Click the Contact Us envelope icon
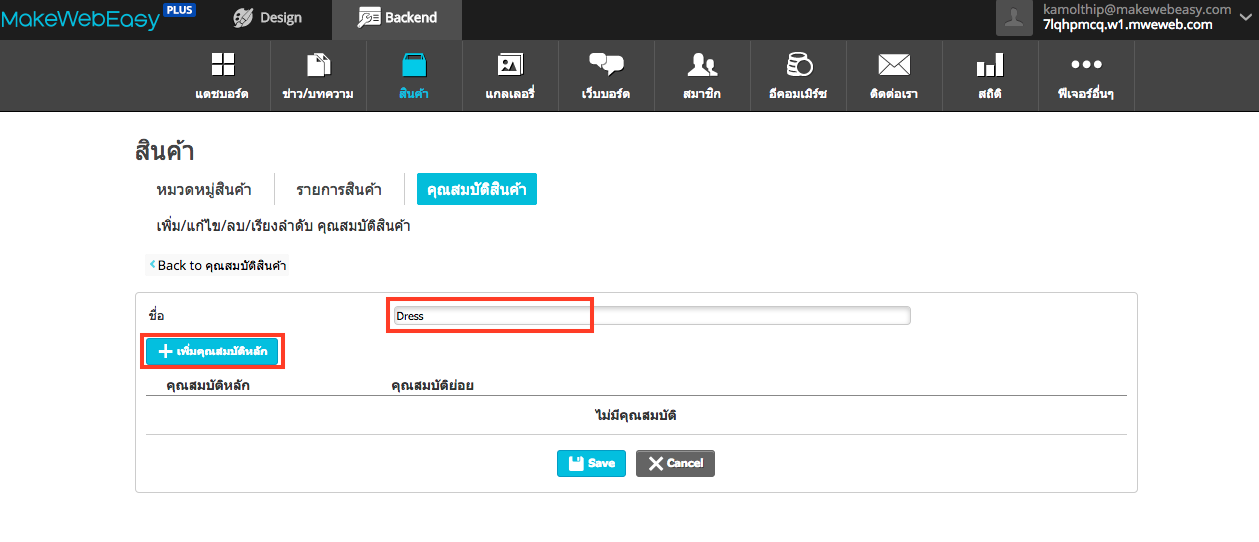 coord(894,66)
